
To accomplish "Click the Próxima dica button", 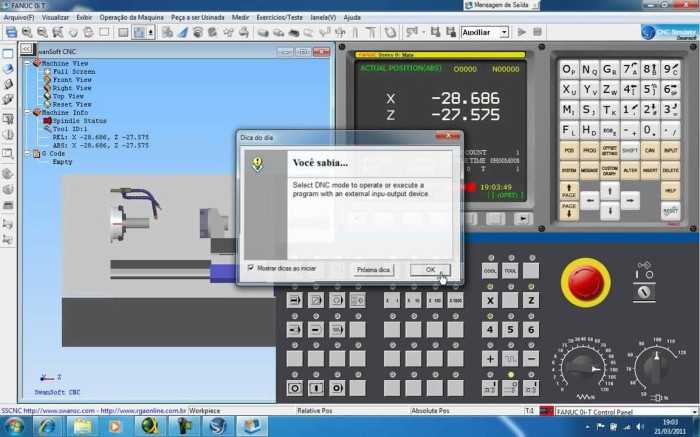I will (373, 270).
